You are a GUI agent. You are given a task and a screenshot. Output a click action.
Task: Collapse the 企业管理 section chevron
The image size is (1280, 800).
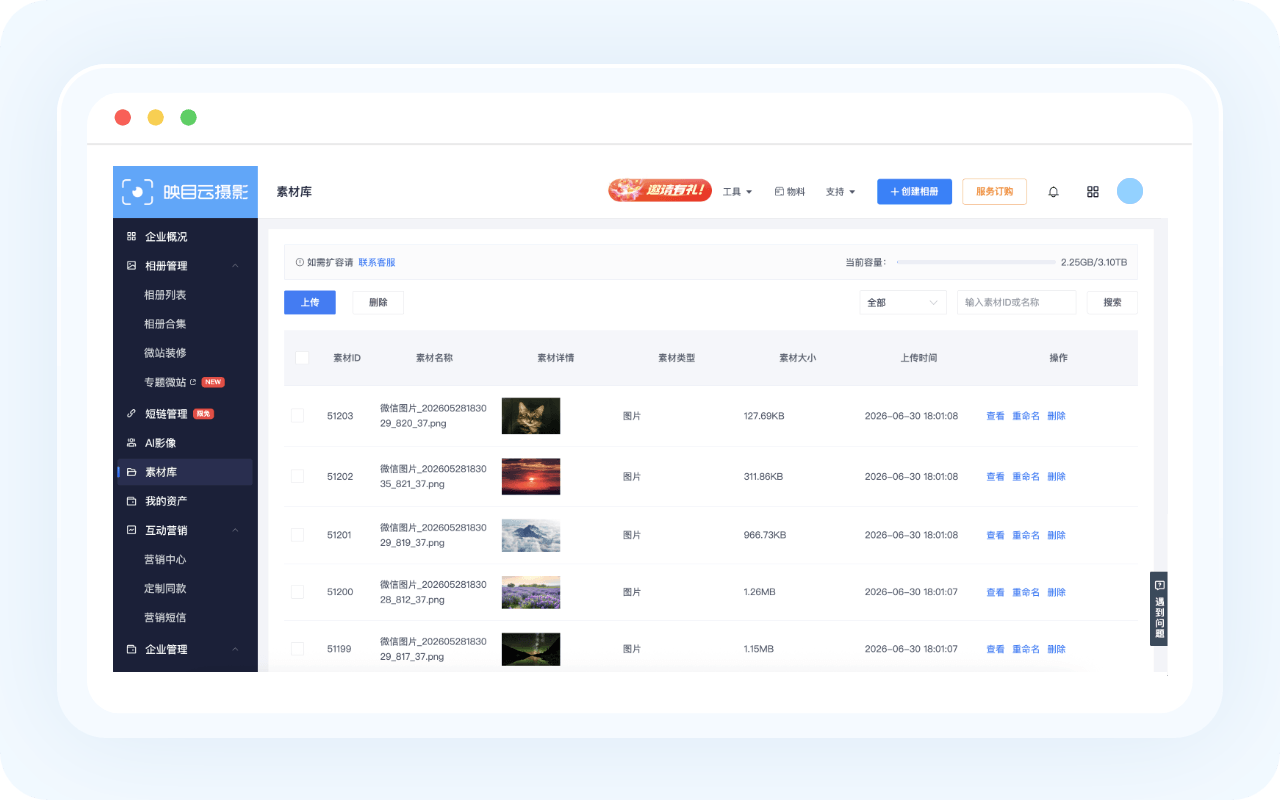coord(235,649)
